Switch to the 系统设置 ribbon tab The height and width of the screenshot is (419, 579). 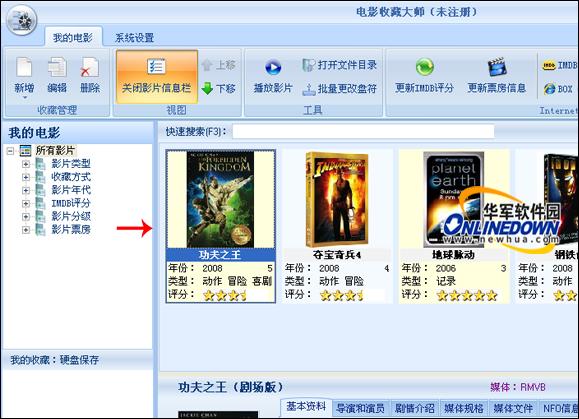[x=134, y=38]
